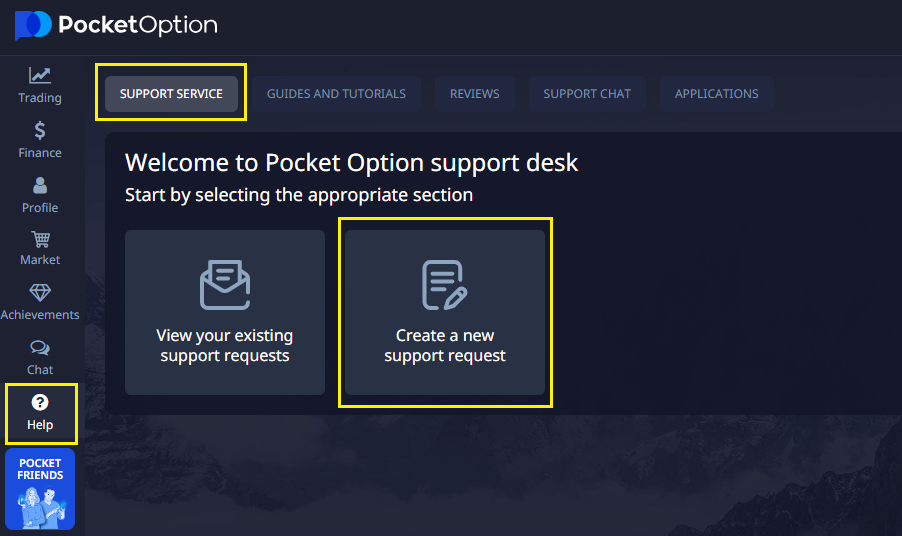902x536 pixels.
Task: Click the envelope icon for existing requests
Action: click(225, 285)
